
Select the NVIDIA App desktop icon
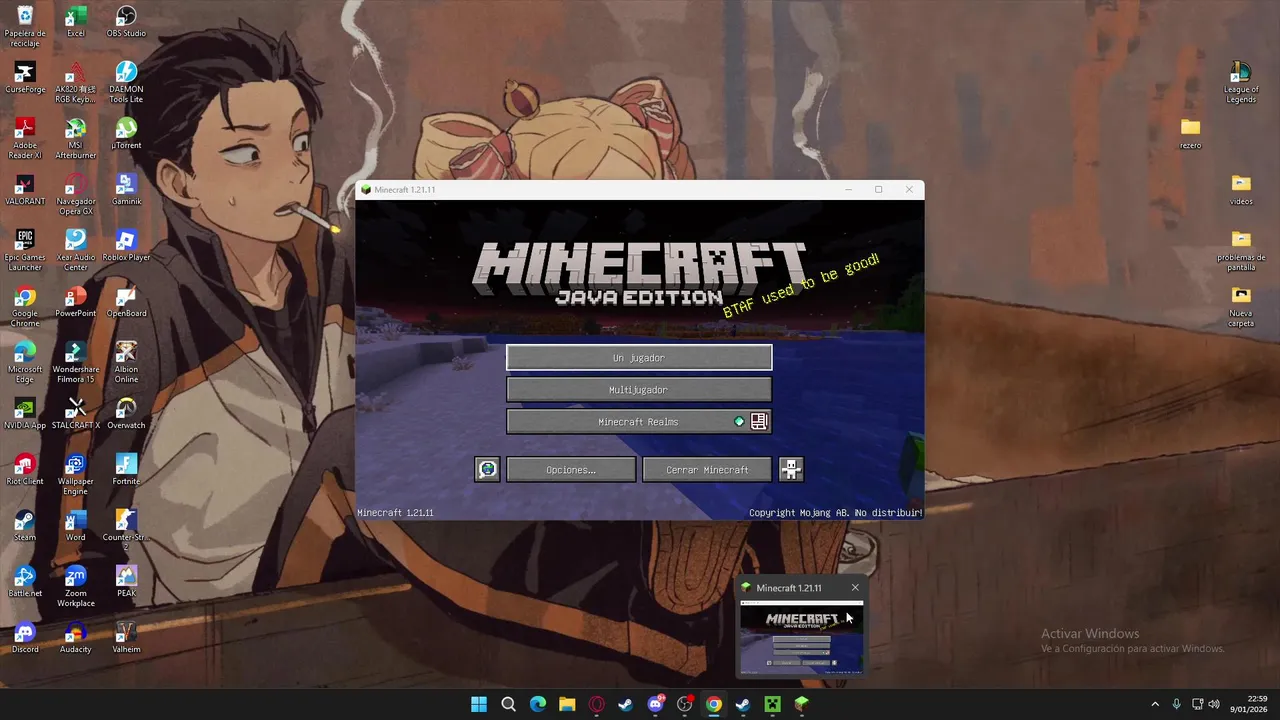point(25,415)
